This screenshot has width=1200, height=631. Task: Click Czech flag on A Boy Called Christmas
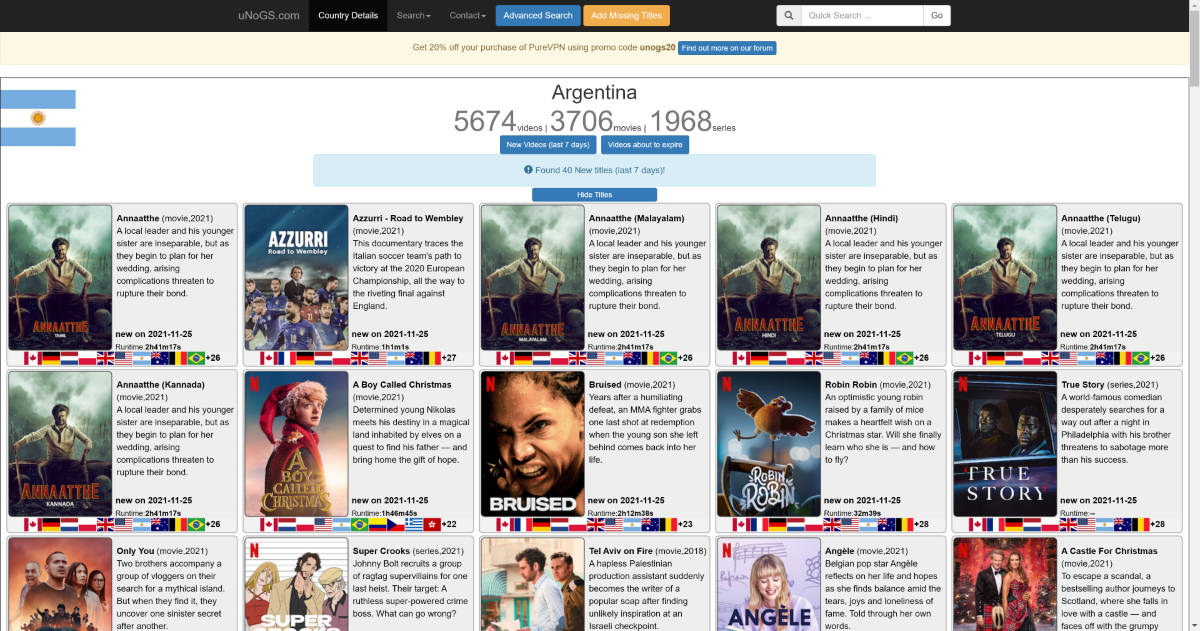[395, 524]
